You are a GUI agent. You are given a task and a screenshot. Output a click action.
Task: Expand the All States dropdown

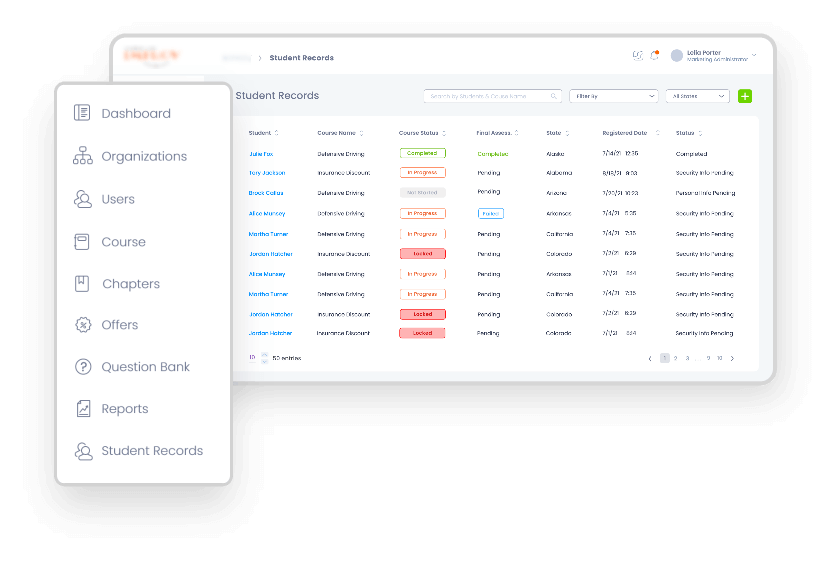click(x=697, y=96)
